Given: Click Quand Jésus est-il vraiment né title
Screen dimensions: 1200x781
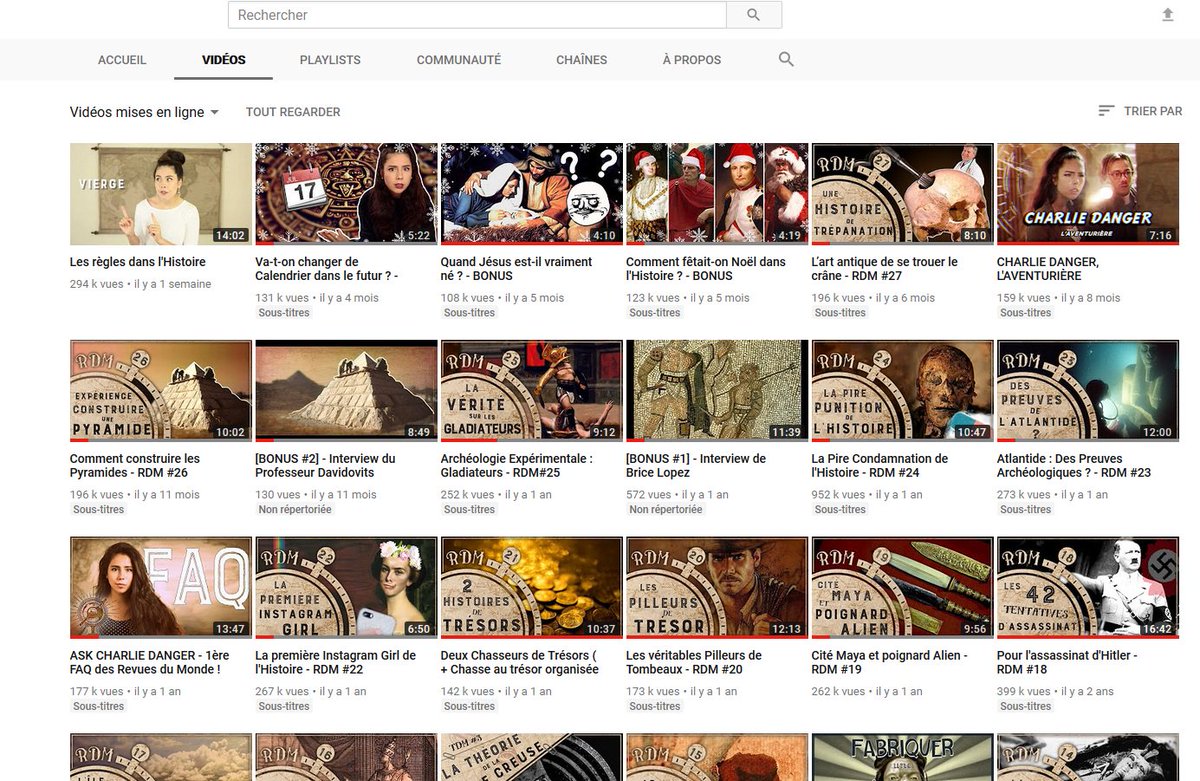Looking at the screenshot, I should pyautogui.click(x=516, y=269).
